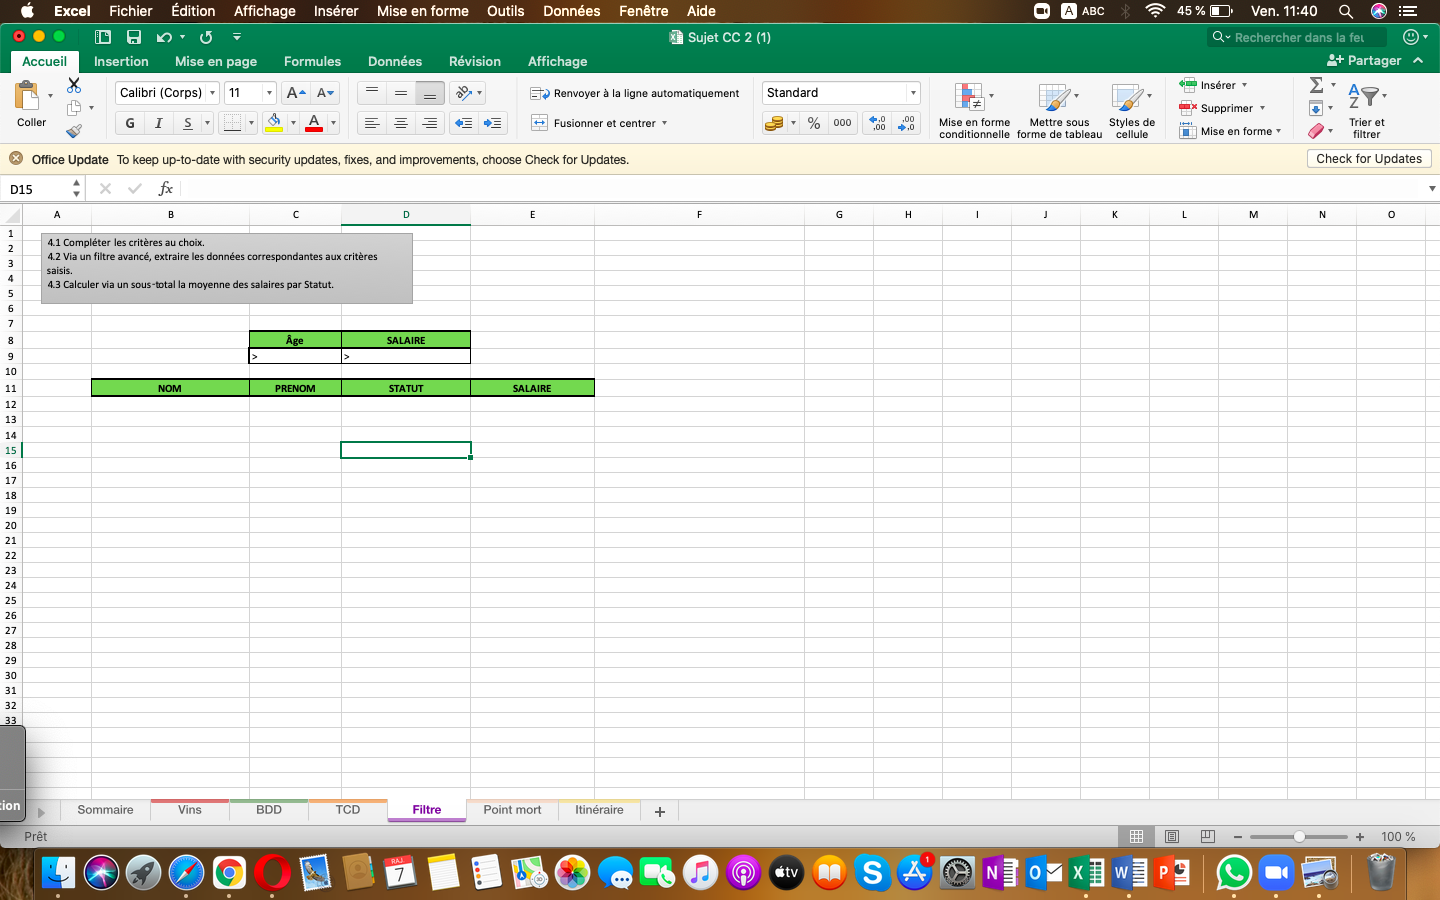The height and width of the screenshot is (900, 1440).
Task: Switch to the Point mort sheet tab
Action: click(x=512, y=810)
